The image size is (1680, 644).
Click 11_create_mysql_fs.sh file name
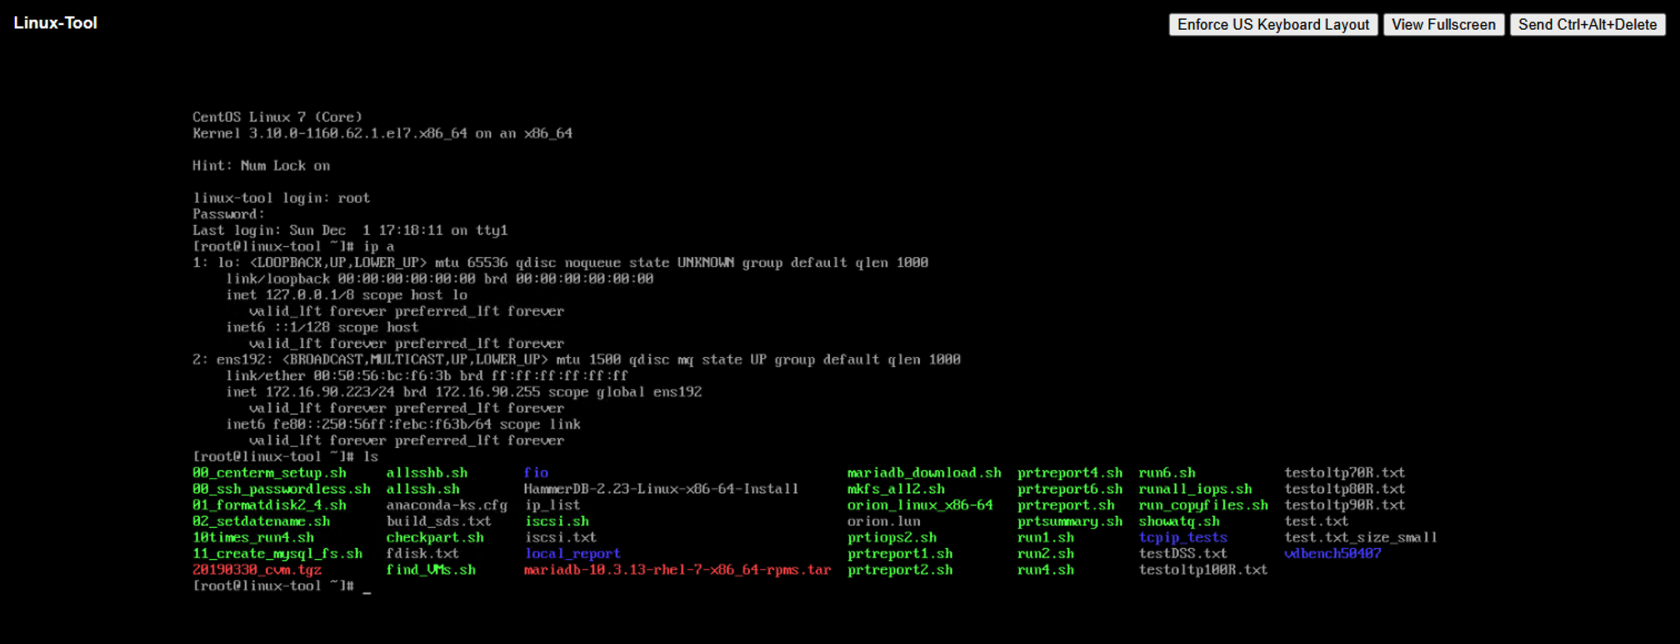[x=277, y=553]
